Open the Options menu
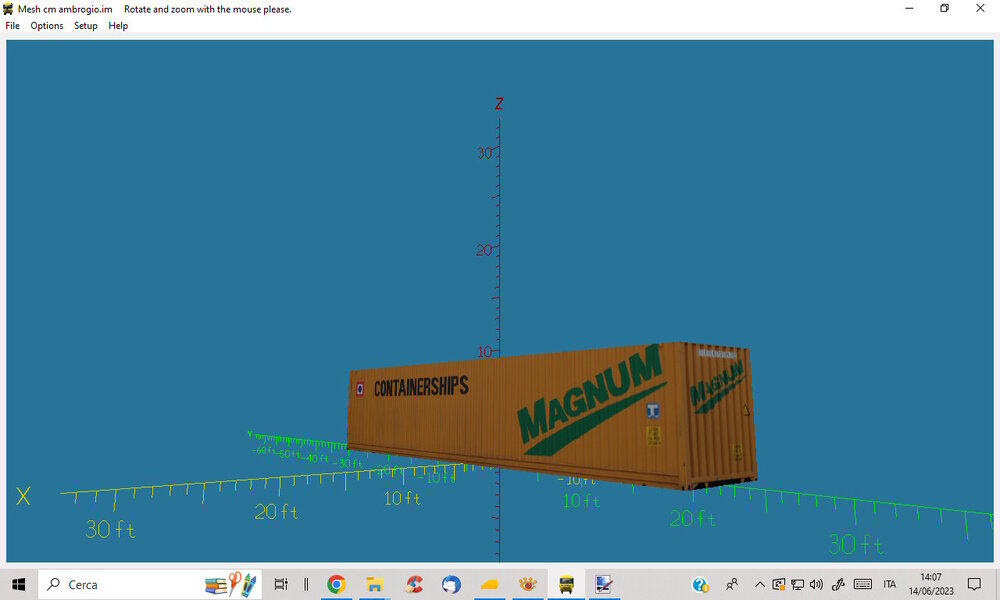Screen dimensions: 1000x600 click(47, 26)
